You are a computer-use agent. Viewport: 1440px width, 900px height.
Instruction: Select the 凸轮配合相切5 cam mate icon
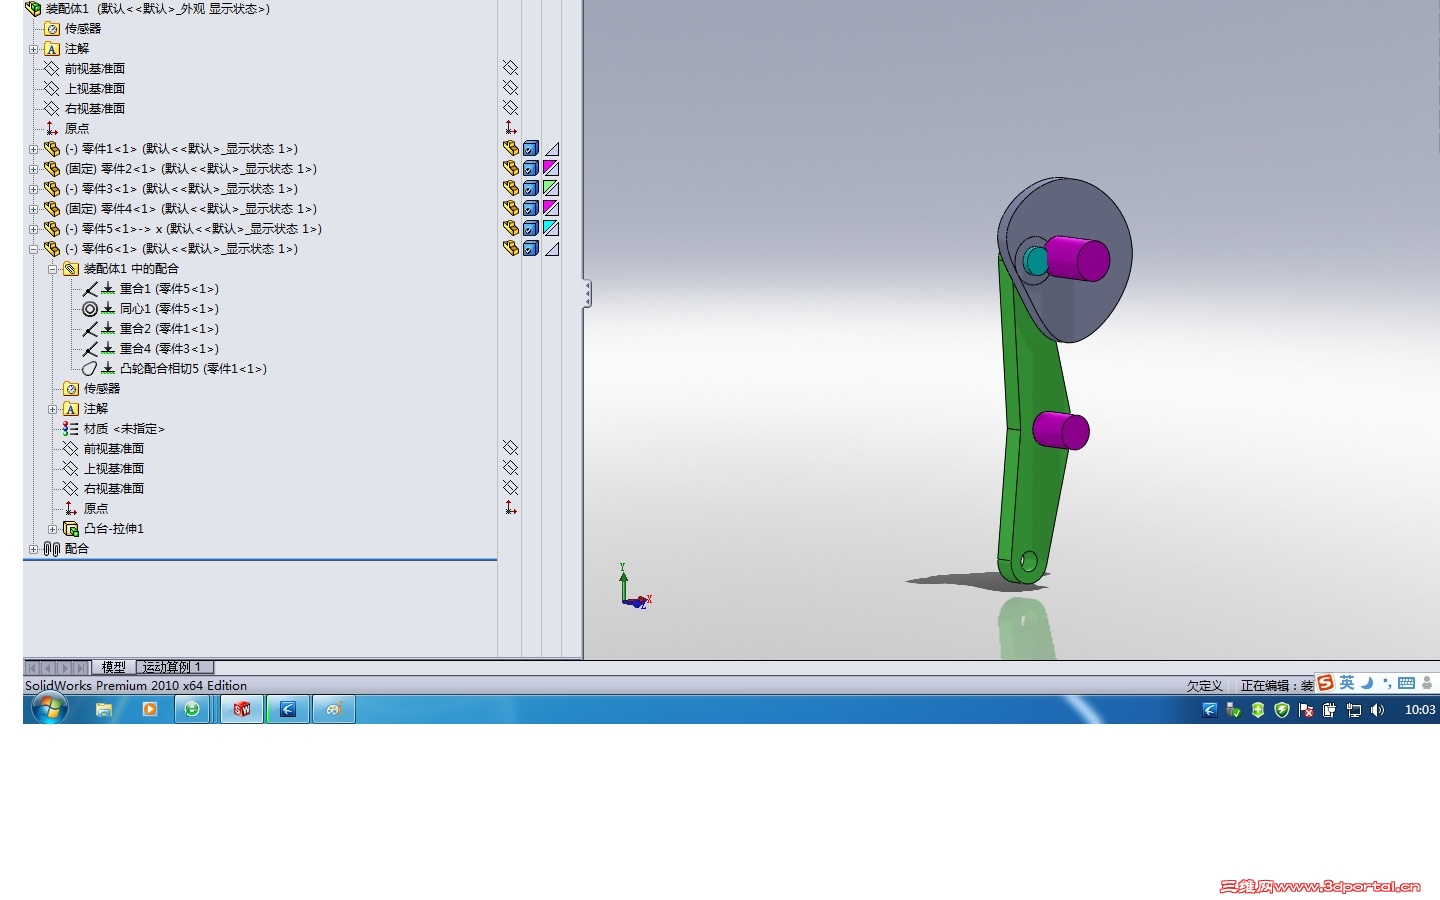(90, 369)
